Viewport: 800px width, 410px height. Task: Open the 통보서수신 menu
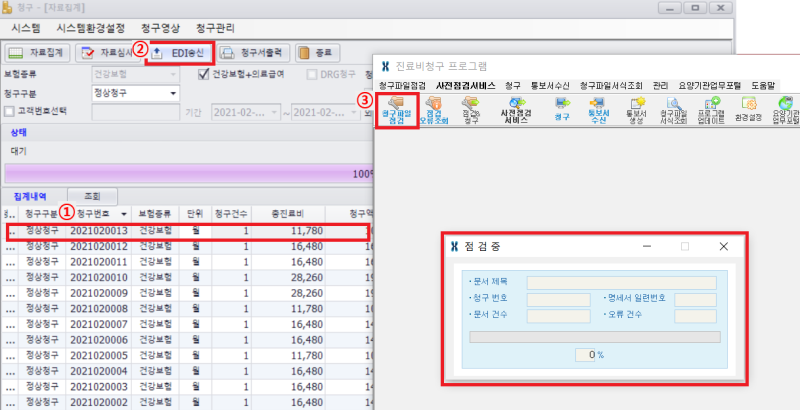coord(550,86)
